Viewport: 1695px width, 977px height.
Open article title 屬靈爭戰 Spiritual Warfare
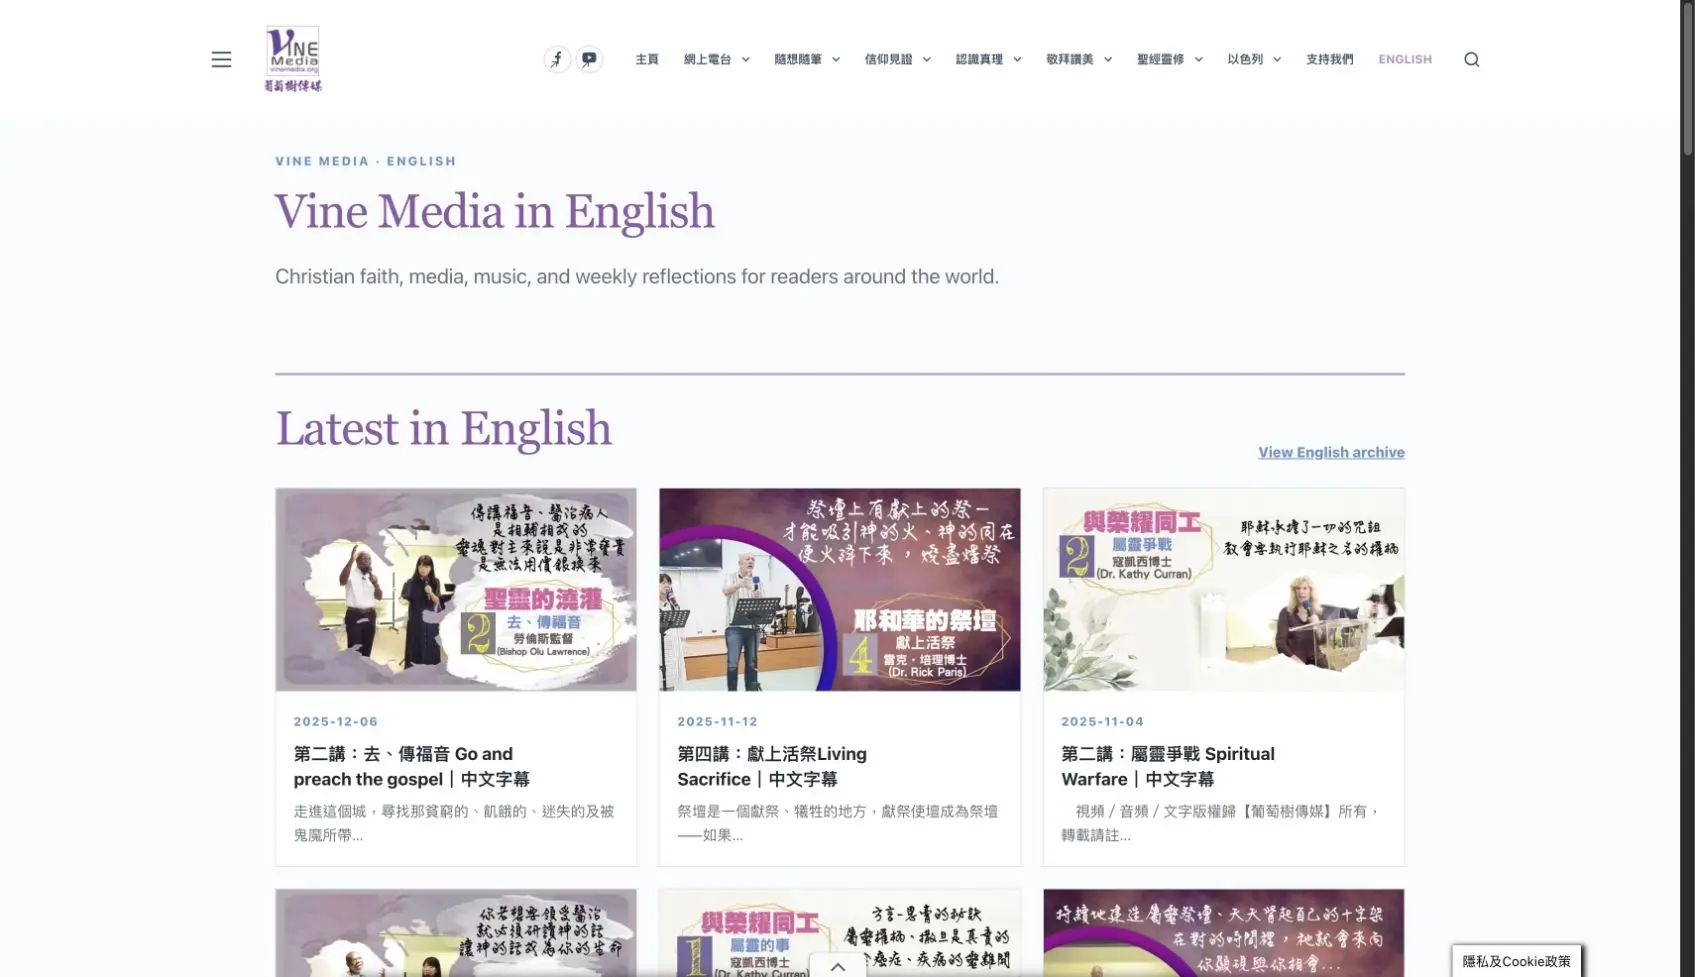pyautogui.click(x=1168, y=766)
